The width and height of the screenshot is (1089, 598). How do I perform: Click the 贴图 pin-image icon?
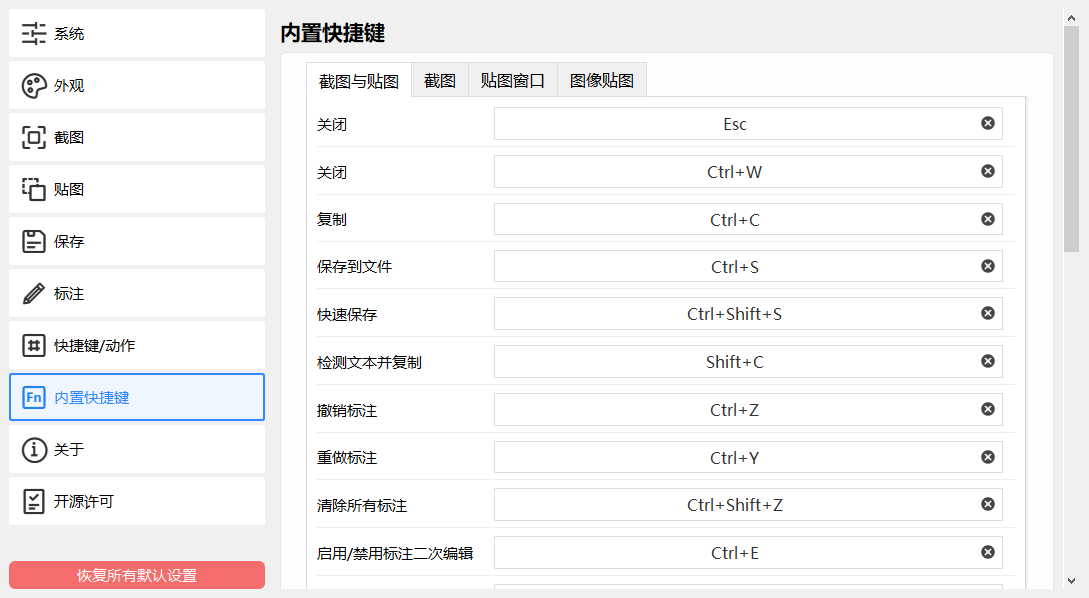[x=33, y=189]
